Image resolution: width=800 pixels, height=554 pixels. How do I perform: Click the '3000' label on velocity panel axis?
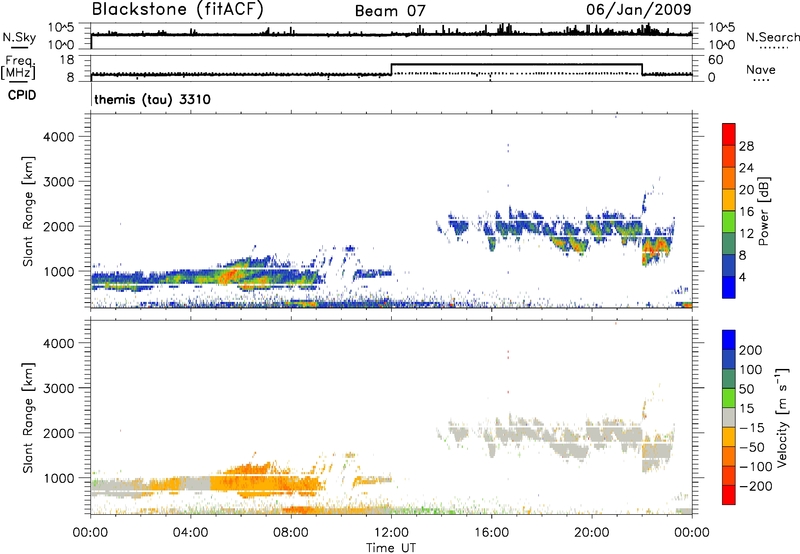point(59,388)
